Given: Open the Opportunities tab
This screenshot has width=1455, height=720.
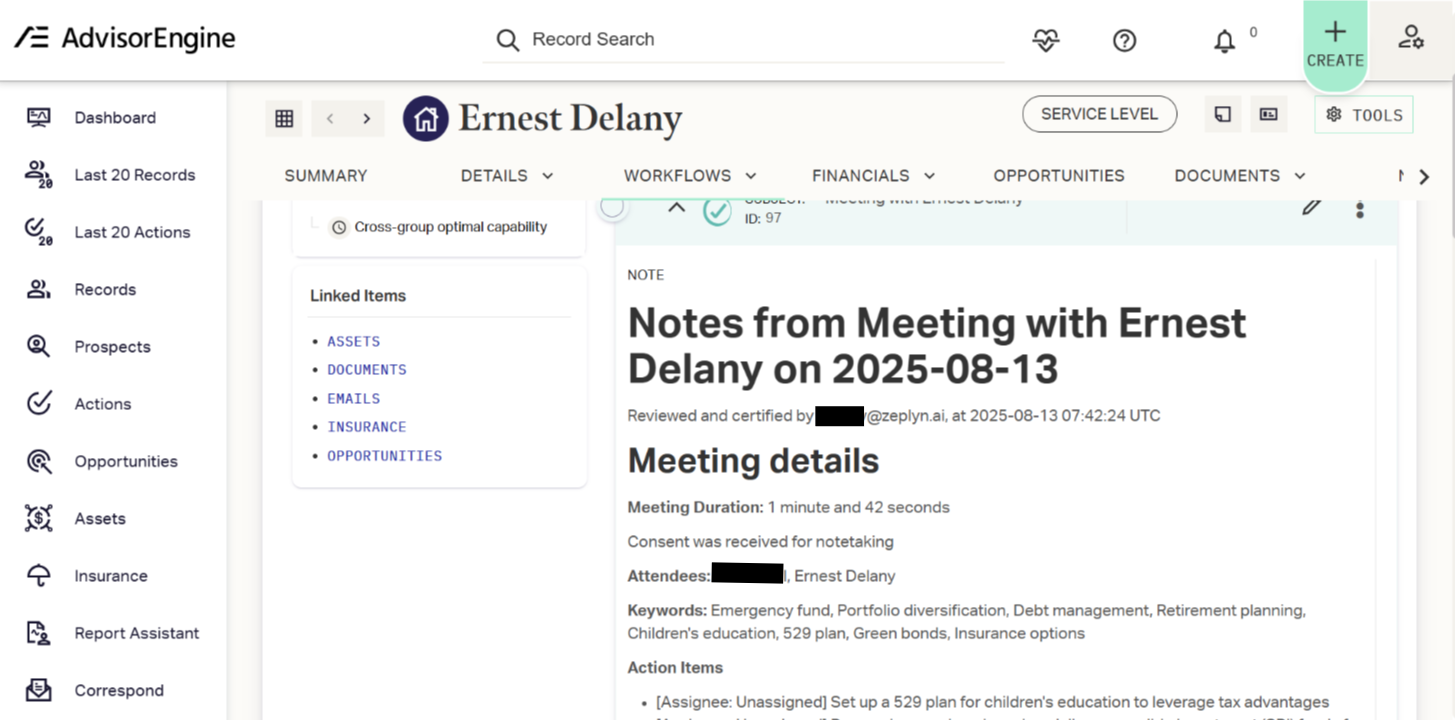Looking at the screenshot, I should (1059, 176).
